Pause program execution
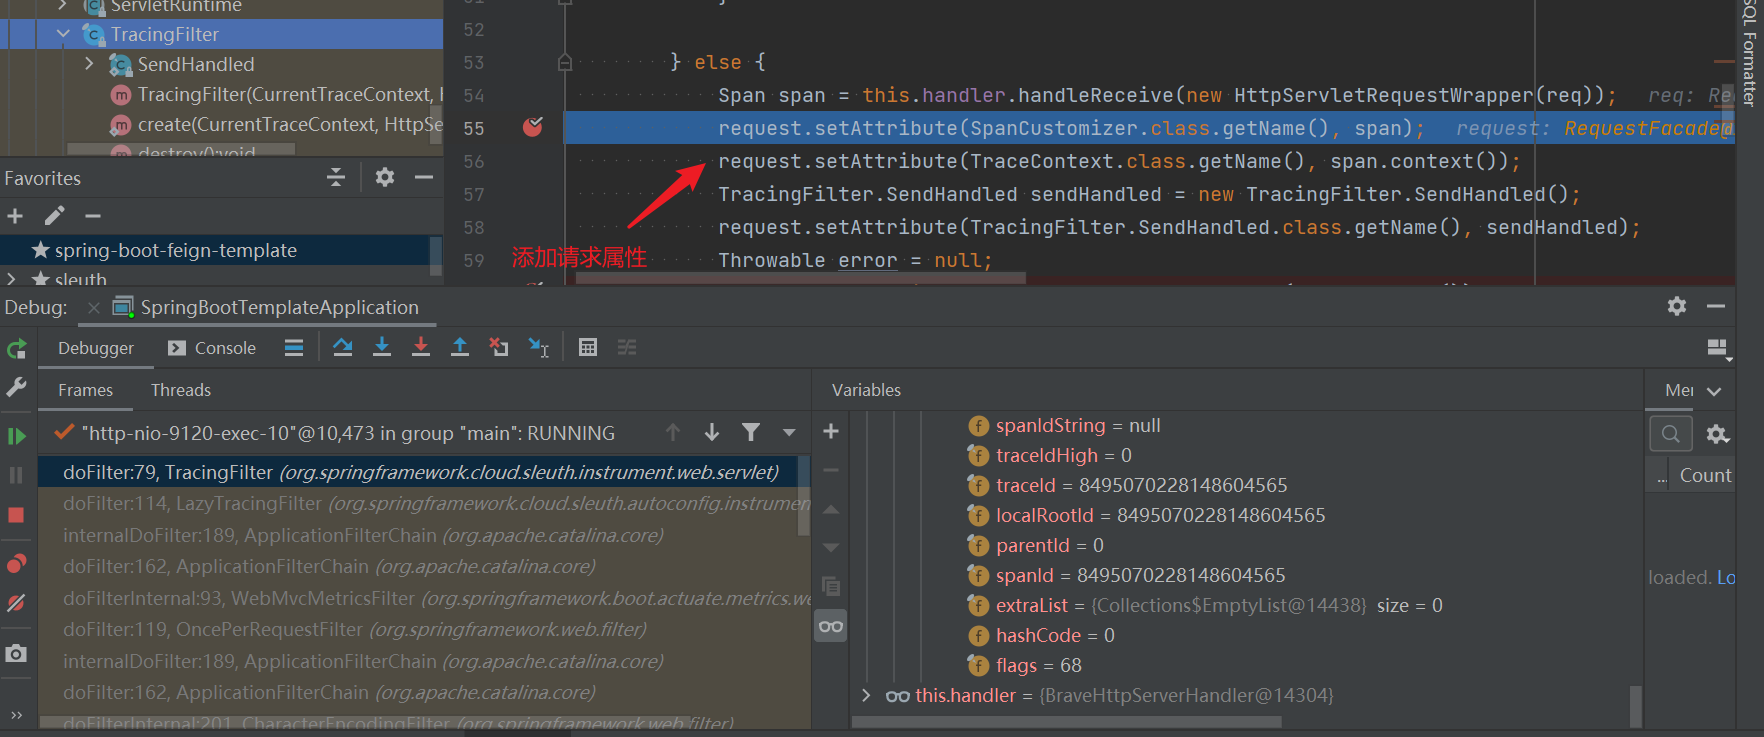 point(17,475)
